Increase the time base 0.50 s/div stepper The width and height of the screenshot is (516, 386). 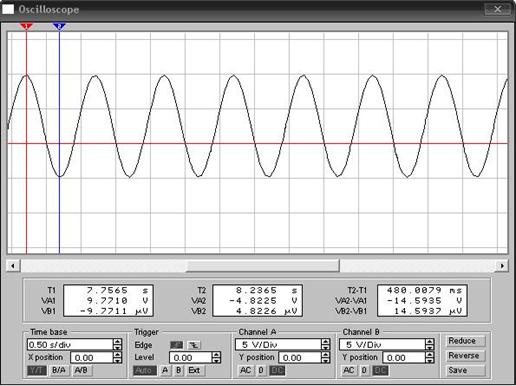click(117, 341)
